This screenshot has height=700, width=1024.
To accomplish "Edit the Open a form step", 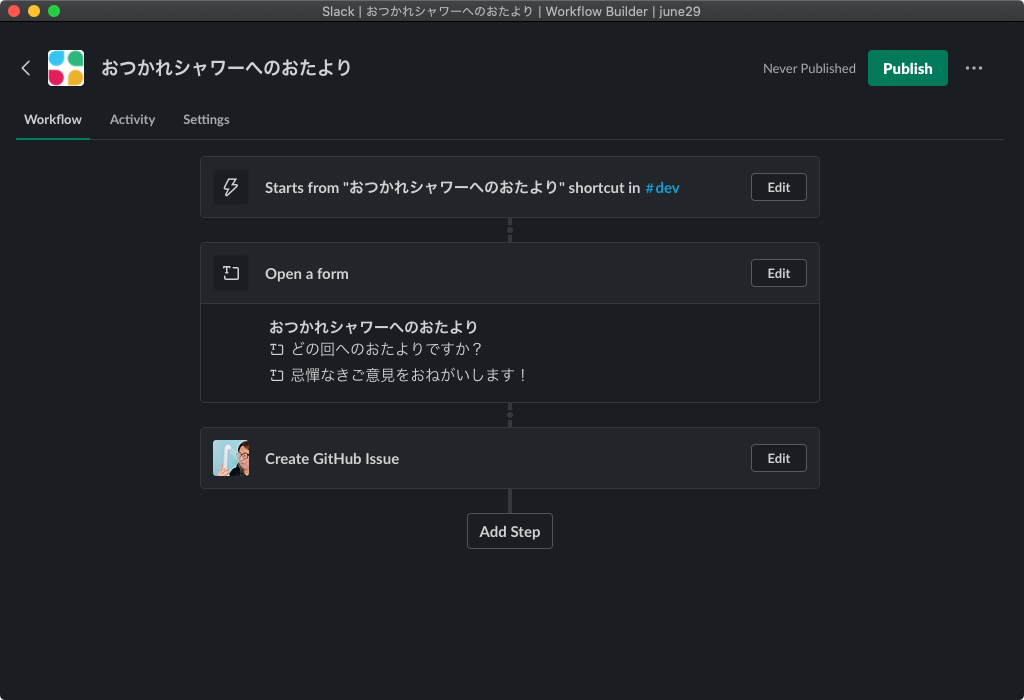I will (778, 273).
